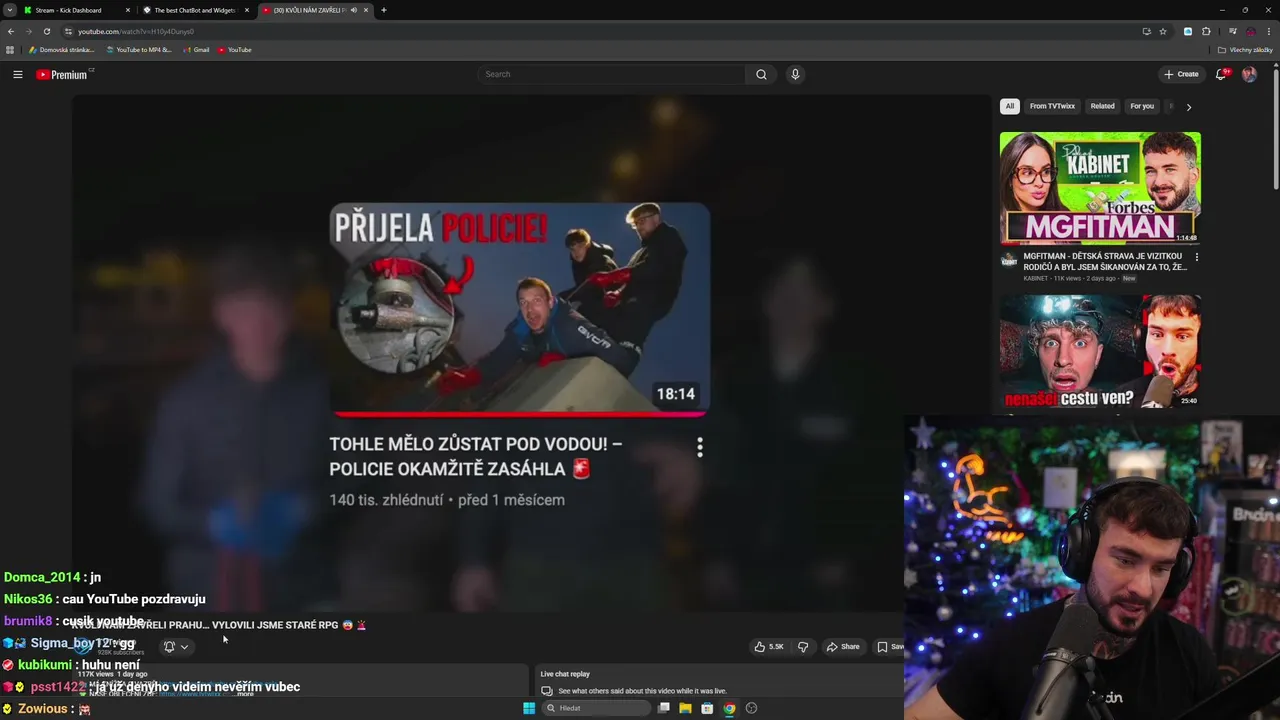
Task: Select the For you chip
Action: point(1142,106)
